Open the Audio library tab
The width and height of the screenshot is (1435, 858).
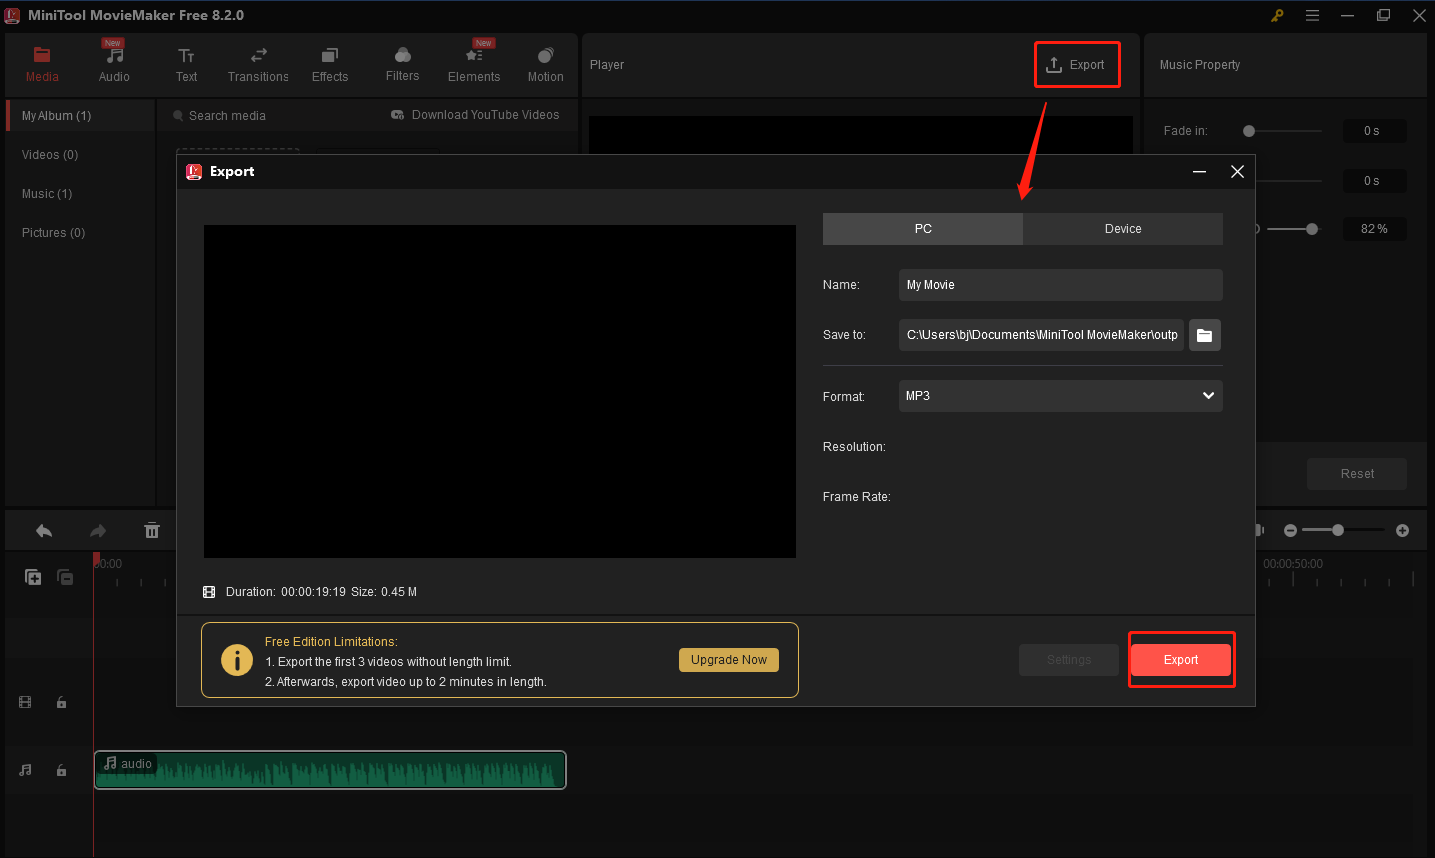(x=114, y=65)
